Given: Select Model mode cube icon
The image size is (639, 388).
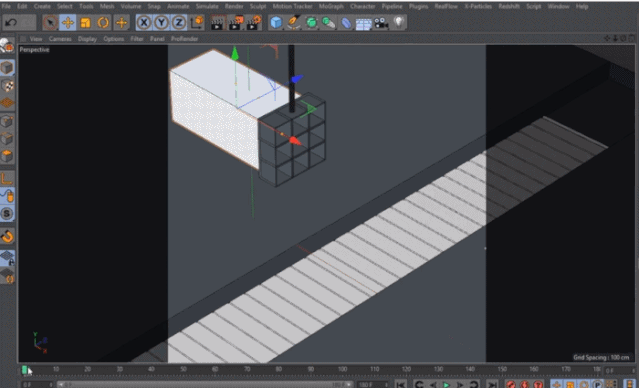Looking at the screenshot, I should 7,68.
